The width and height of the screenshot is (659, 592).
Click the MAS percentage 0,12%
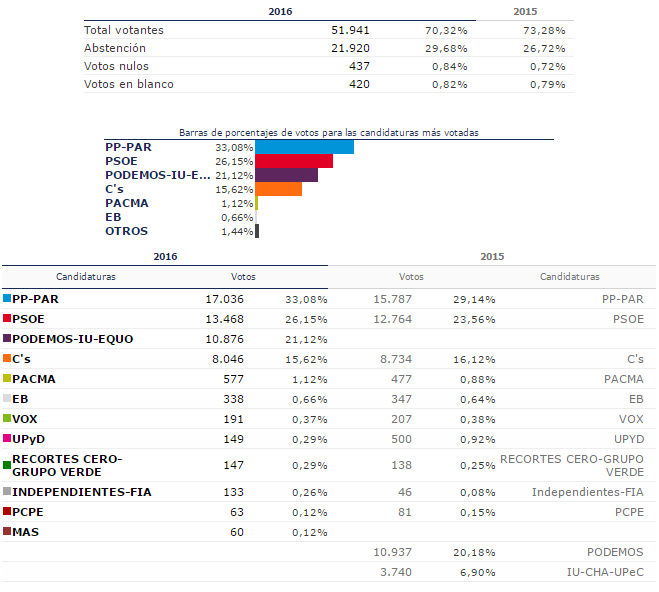(x=310, y=533)
